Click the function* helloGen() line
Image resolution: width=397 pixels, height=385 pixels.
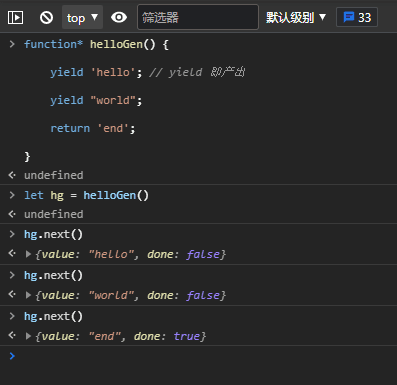click(96, 44)
